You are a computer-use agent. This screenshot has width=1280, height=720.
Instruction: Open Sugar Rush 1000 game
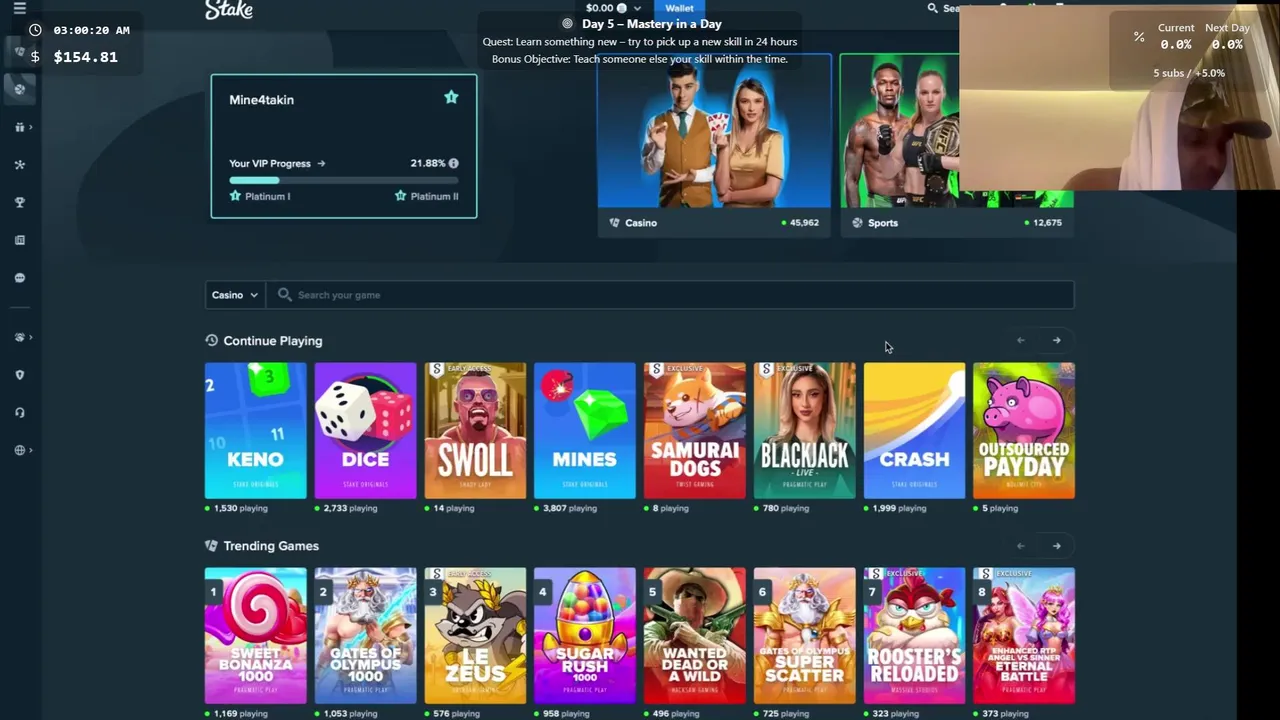click(x=585, y=636)
